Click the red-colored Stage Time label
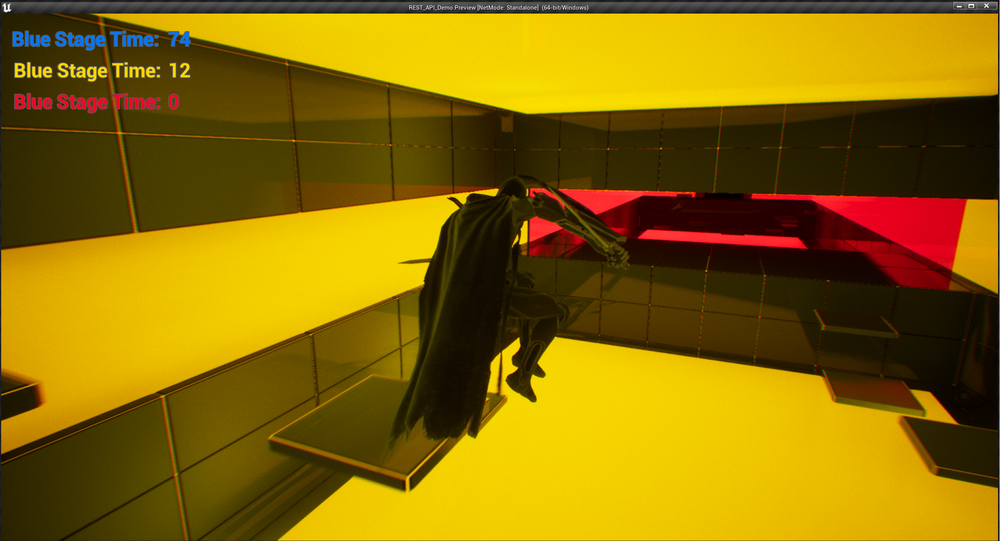The height and width of the screenshot is (541, 1000). pos(87,102)
